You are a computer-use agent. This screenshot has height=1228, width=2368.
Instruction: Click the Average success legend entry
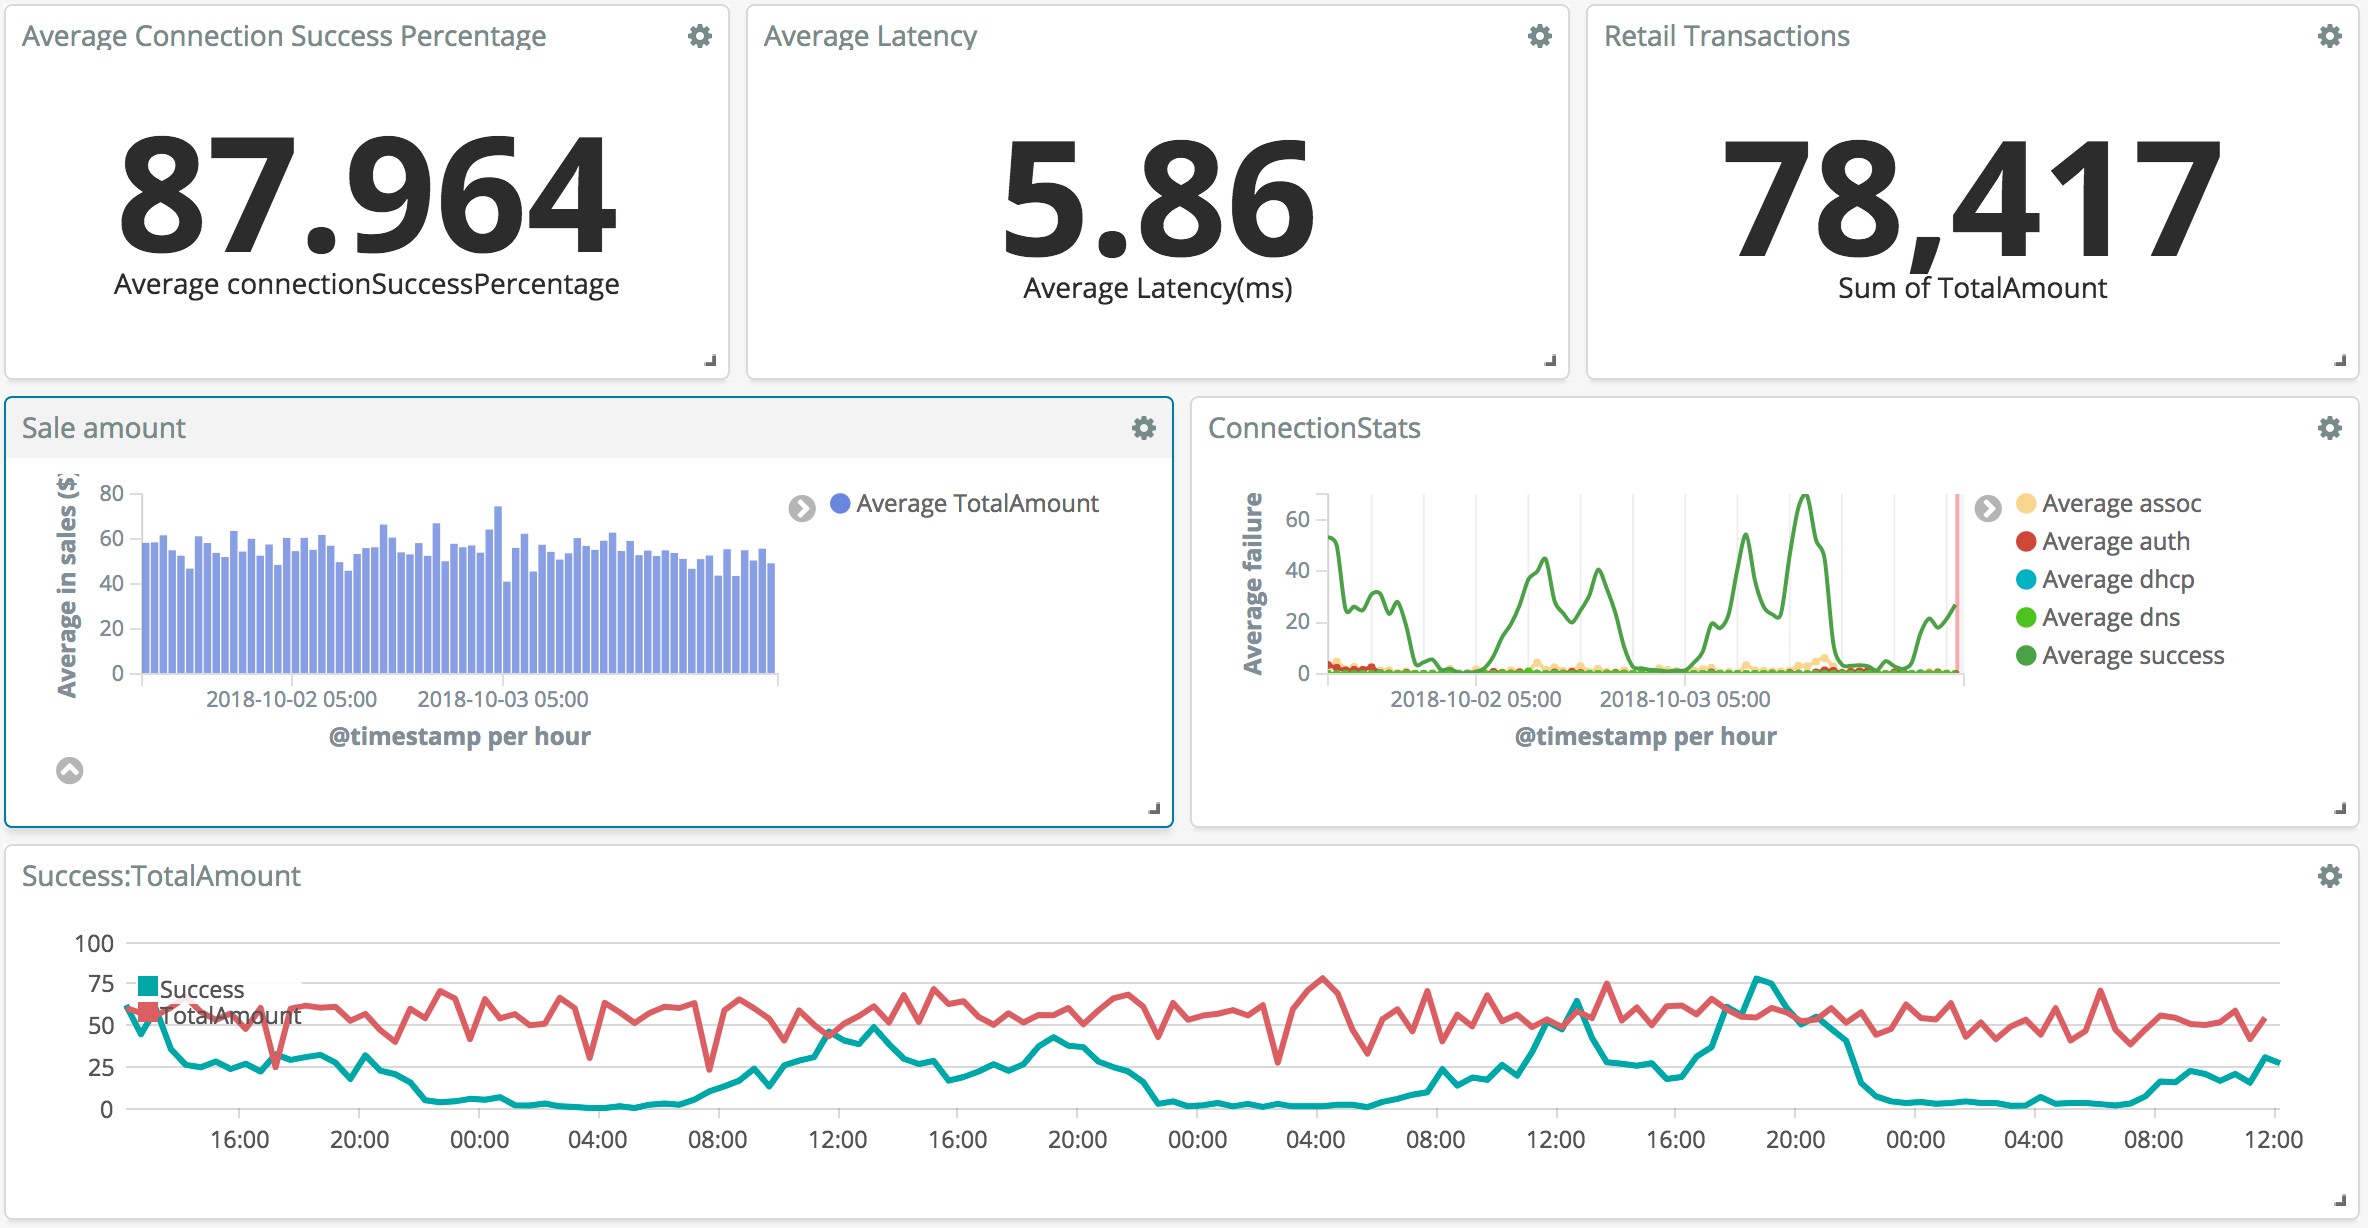2120,656
